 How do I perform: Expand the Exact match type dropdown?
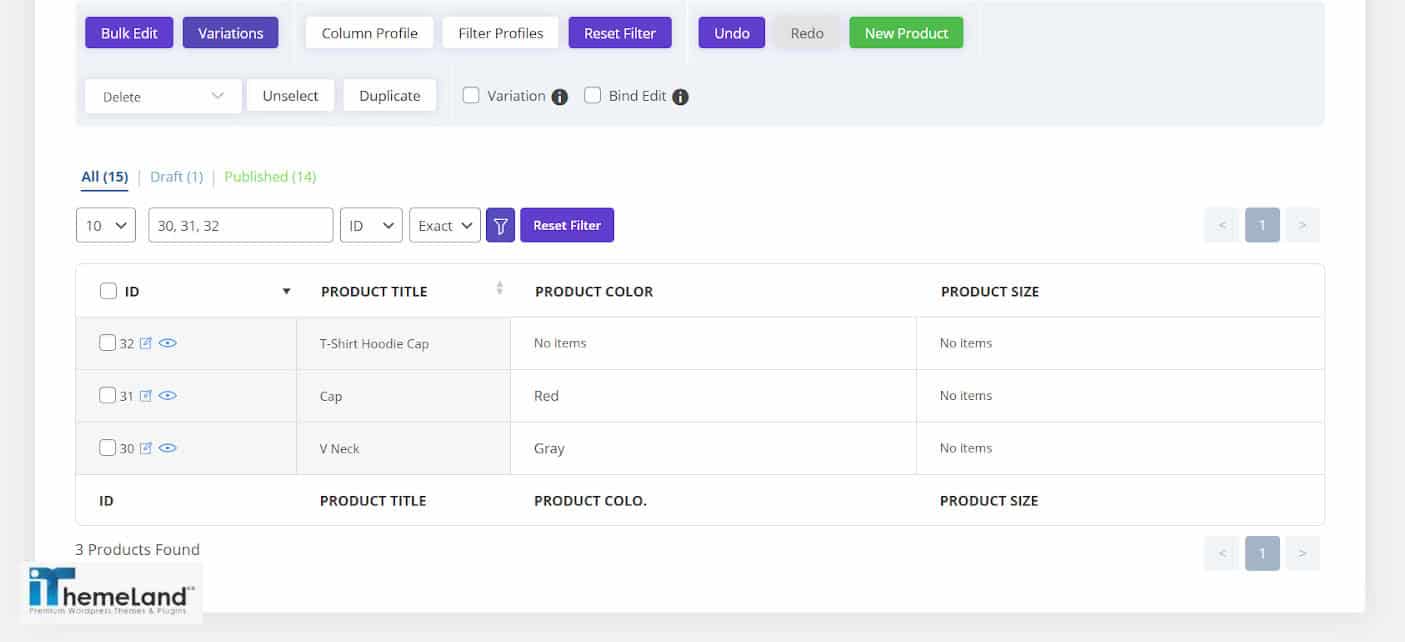445,225
